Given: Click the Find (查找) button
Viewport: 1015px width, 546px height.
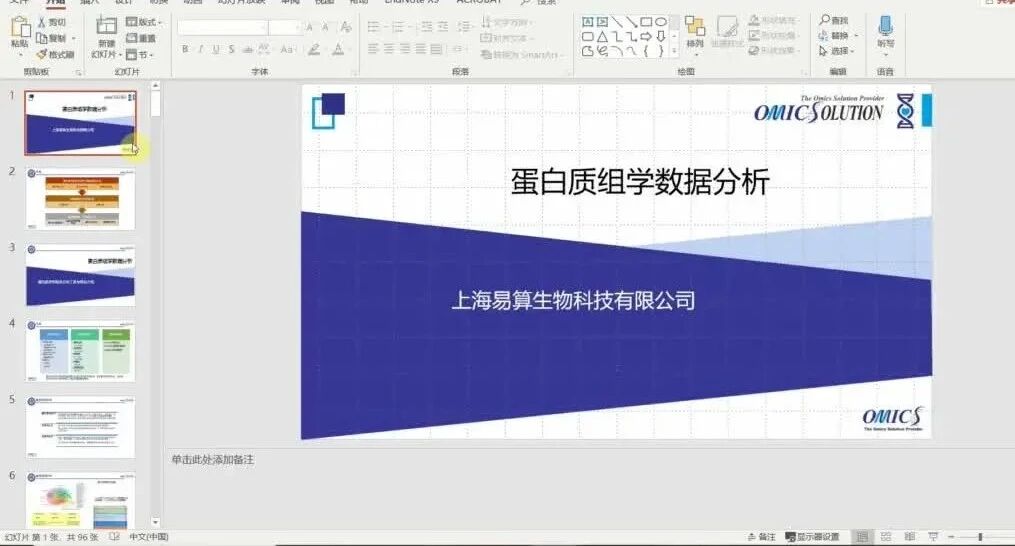Looking at the screenshot, I should click(834, 21).
